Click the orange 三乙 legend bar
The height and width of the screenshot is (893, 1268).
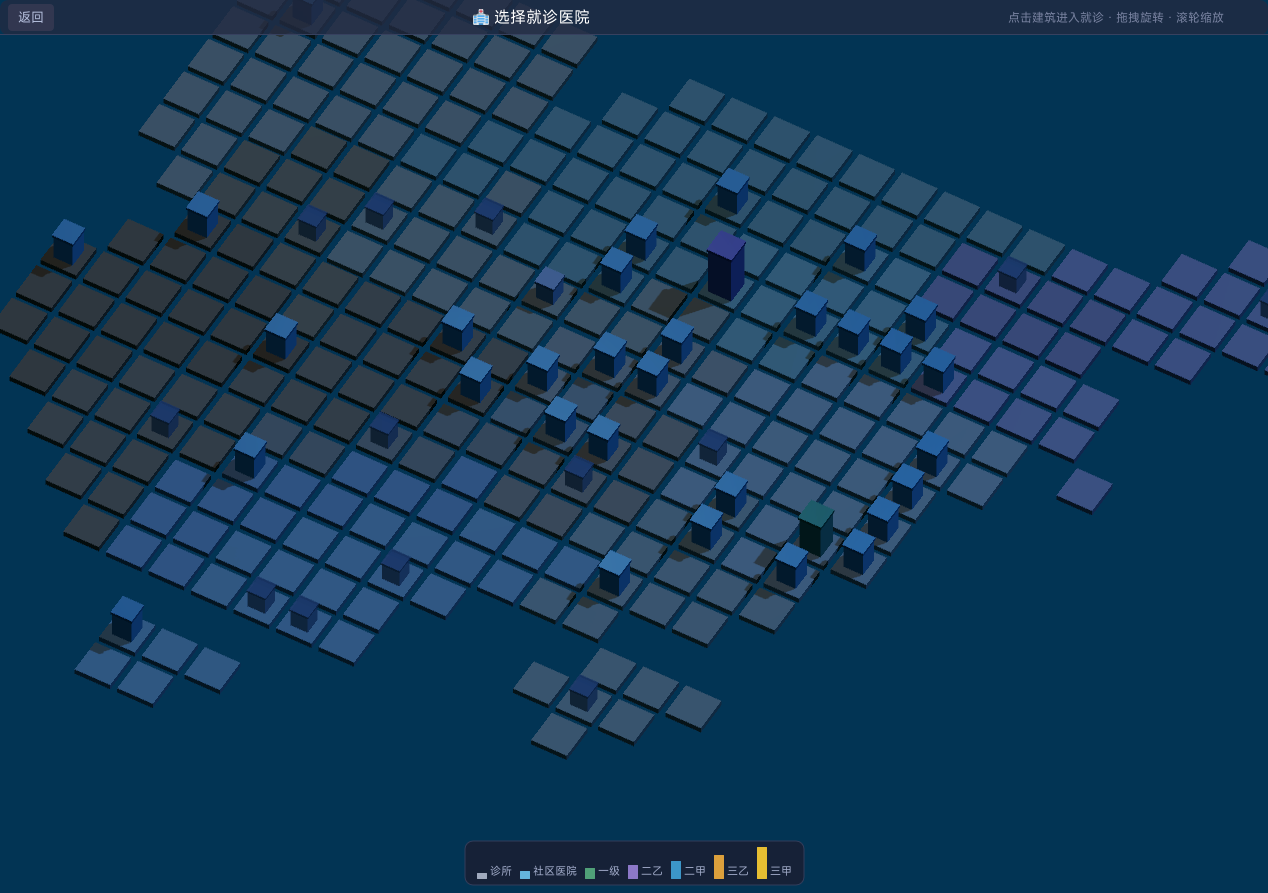pos(719,867)
